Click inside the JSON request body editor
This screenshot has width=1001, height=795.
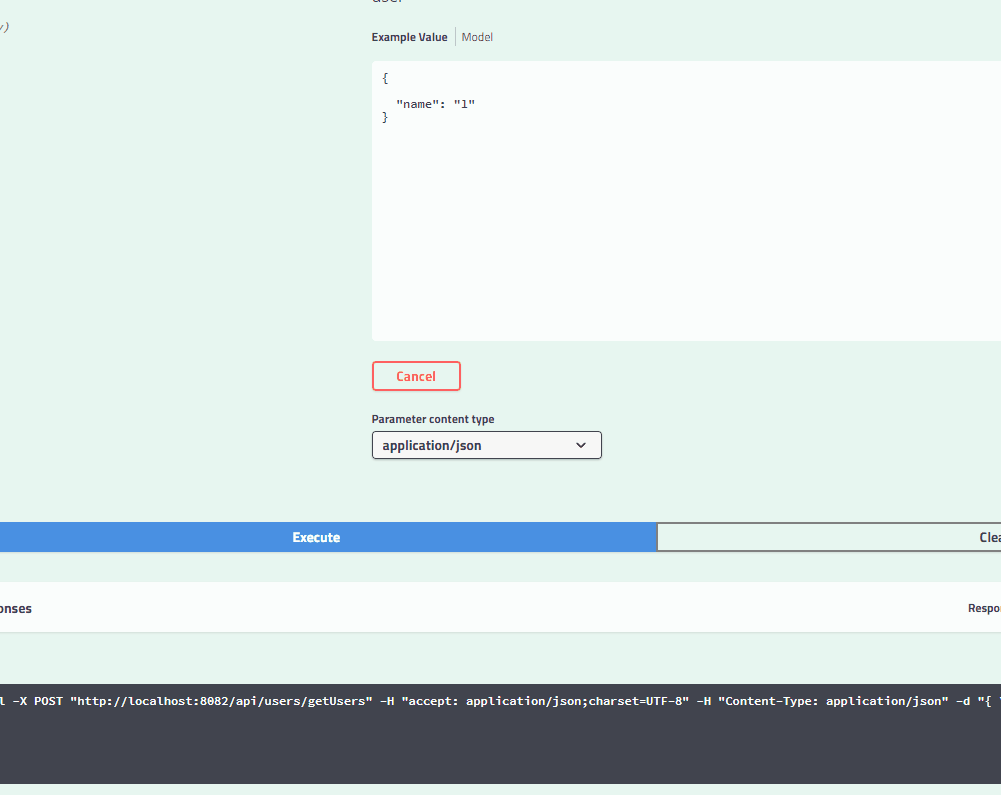pos(686,201)
